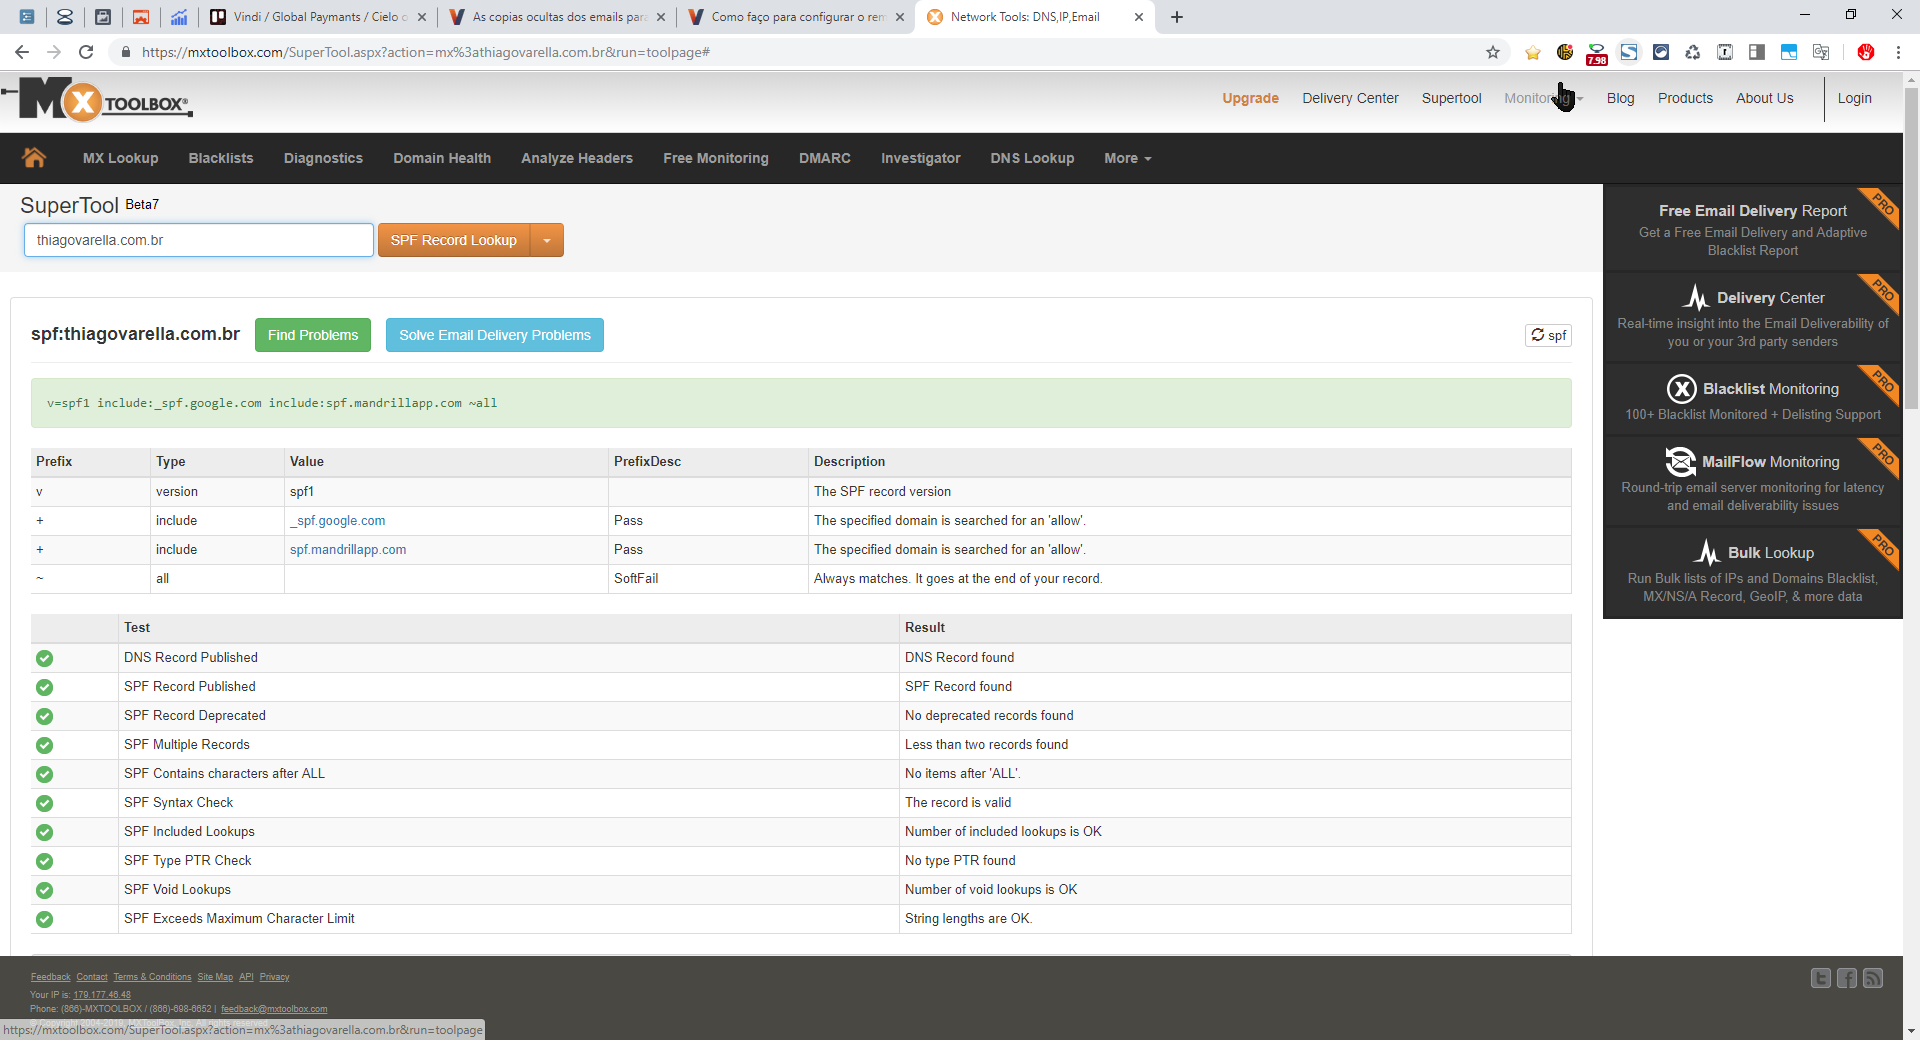
Task: Open the recycle arrows extension
Action: 1693,52
